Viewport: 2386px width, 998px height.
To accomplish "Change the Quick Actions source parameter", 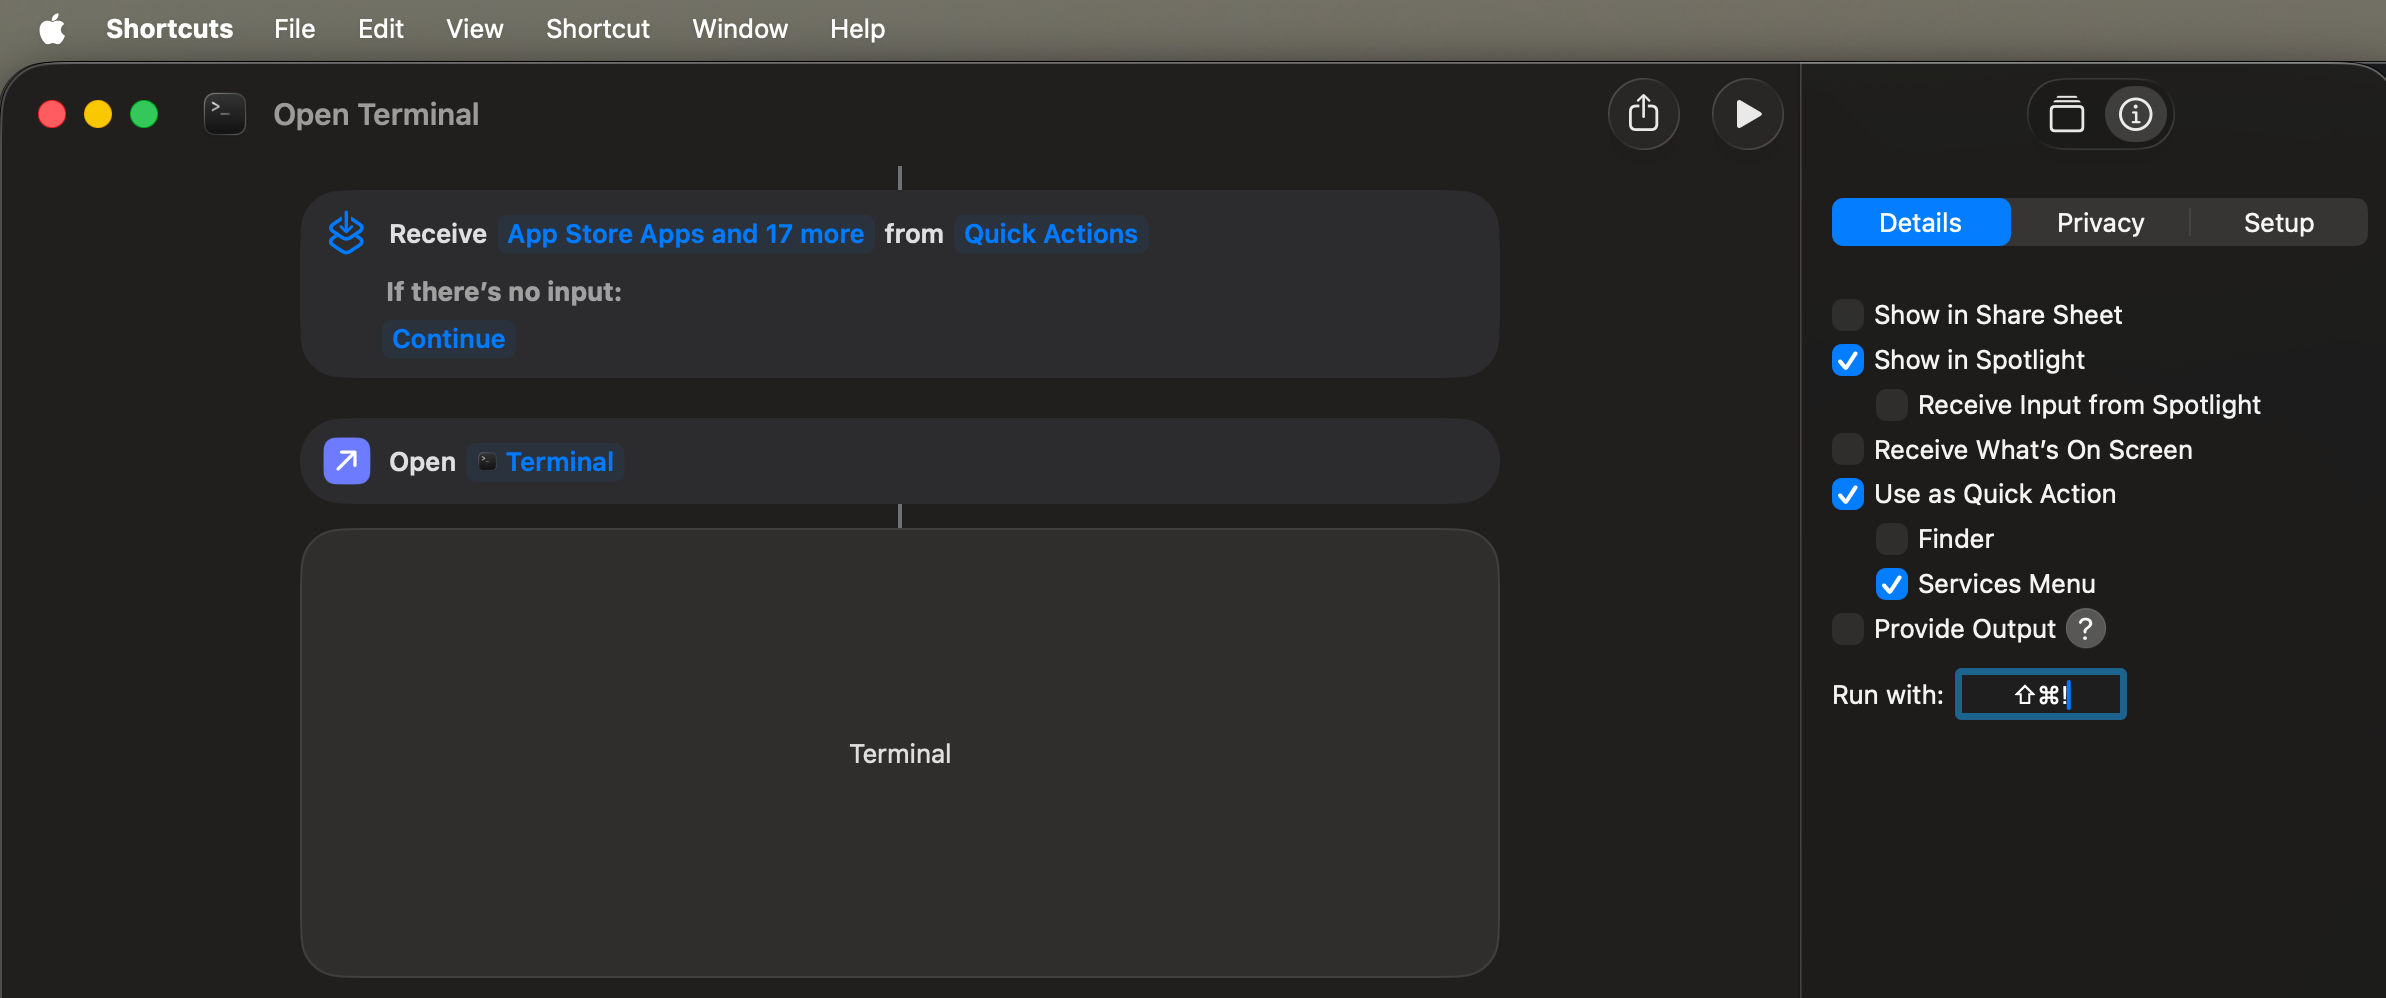I will pos(1050,234).
